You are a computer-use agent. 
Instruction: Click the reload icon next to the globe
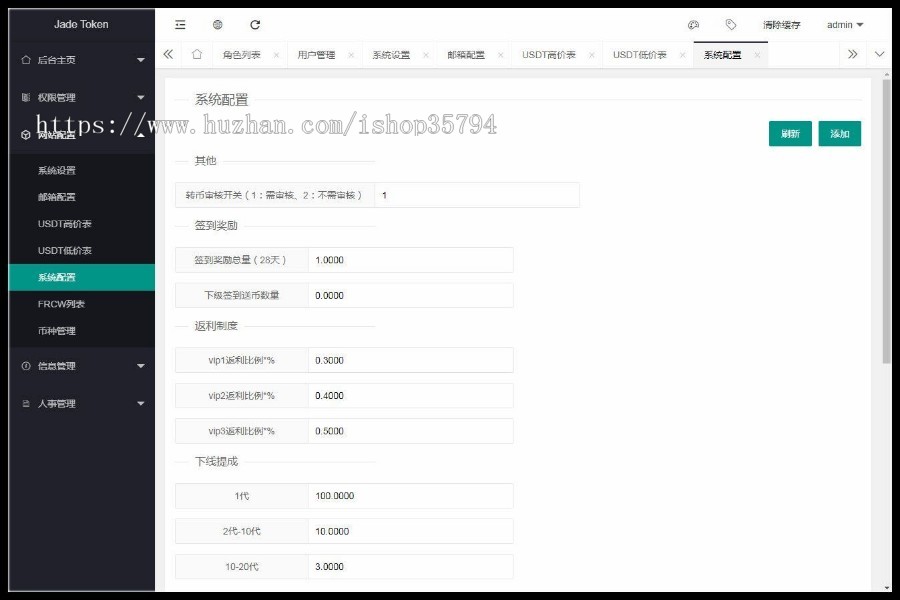[x=255, y=24]
